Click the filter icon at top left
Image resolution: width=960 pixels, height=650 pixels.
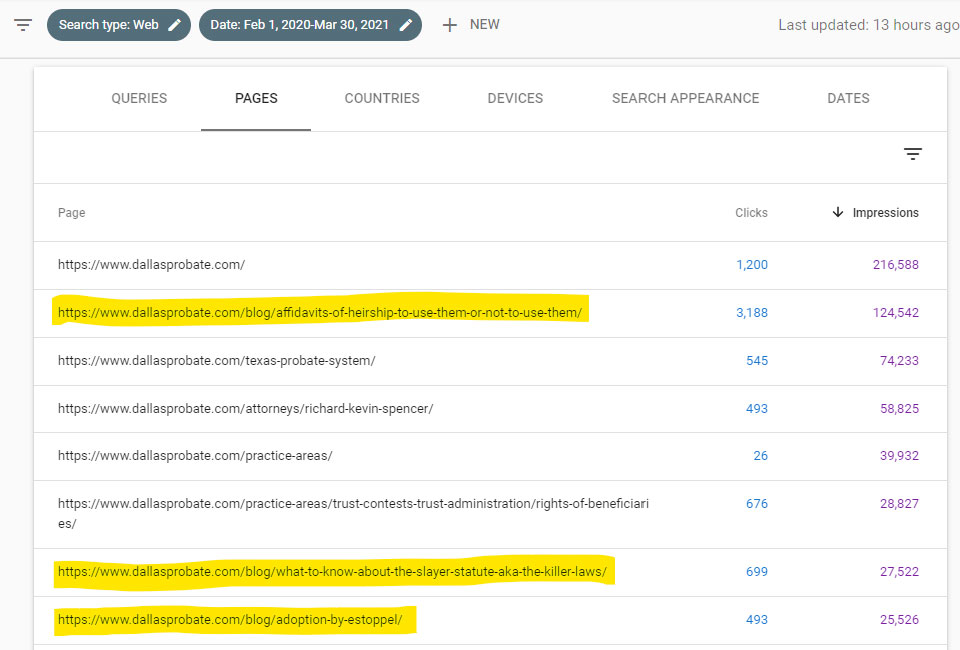23,25
